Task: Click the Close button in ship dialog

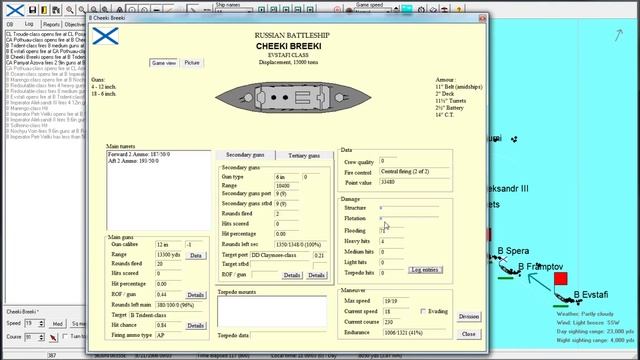Action: click(x=469, y=334)
